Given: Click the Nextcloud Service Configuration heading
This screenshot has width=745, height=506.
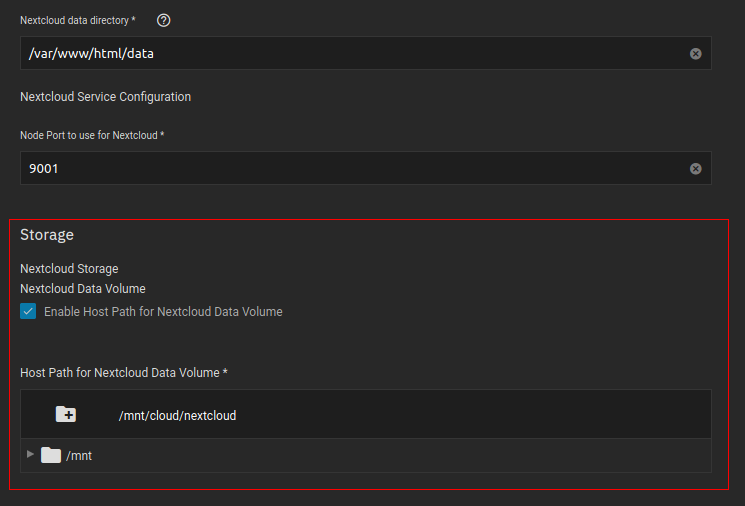Looking at the screenshot, I should [x=105, y=97].
